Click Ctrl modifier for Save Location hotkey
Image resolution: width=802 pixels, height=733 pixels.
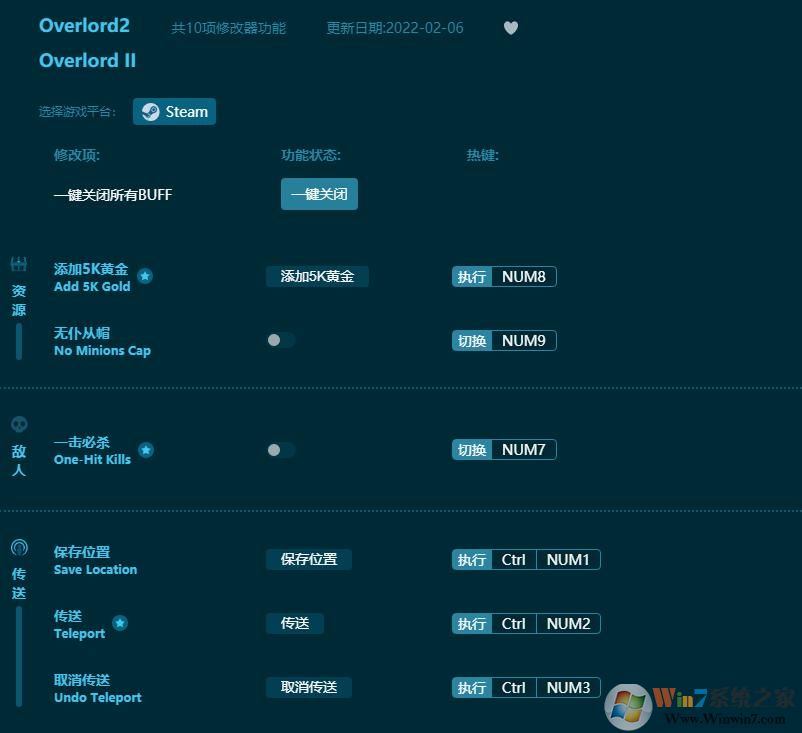(514, 560)
